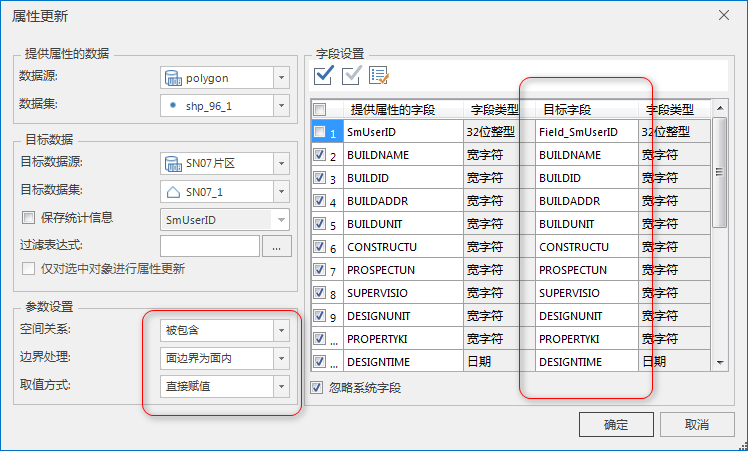Toggle the header select-all checkbox
The image size is (748, 451).
point(320,110)
